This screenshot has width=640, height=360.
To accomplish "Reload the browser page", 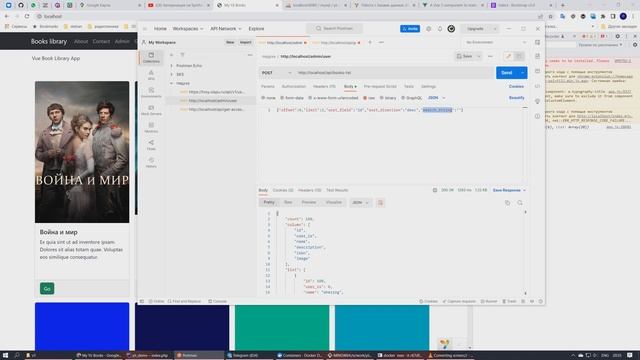I will 27,16.
